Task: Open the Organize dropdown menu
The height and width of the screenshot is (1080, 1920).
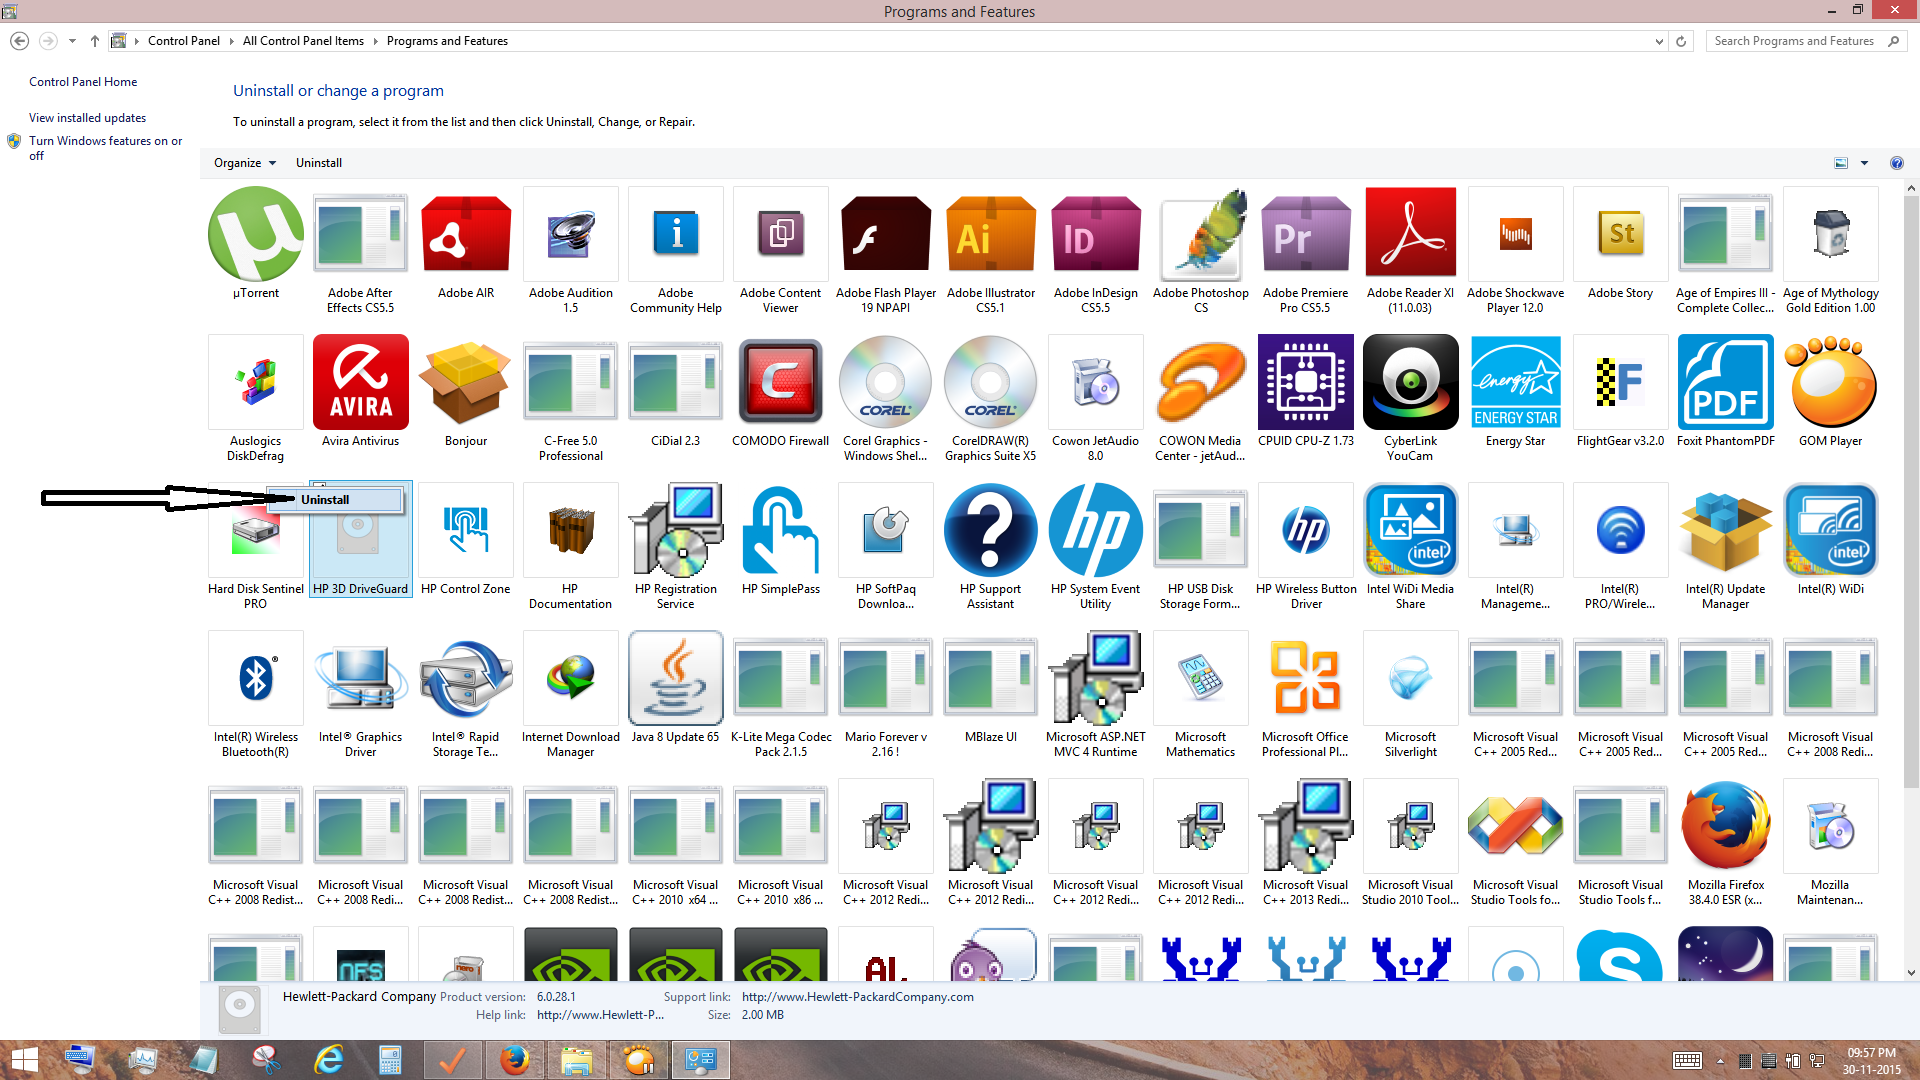Action: [x=244, y=163]
